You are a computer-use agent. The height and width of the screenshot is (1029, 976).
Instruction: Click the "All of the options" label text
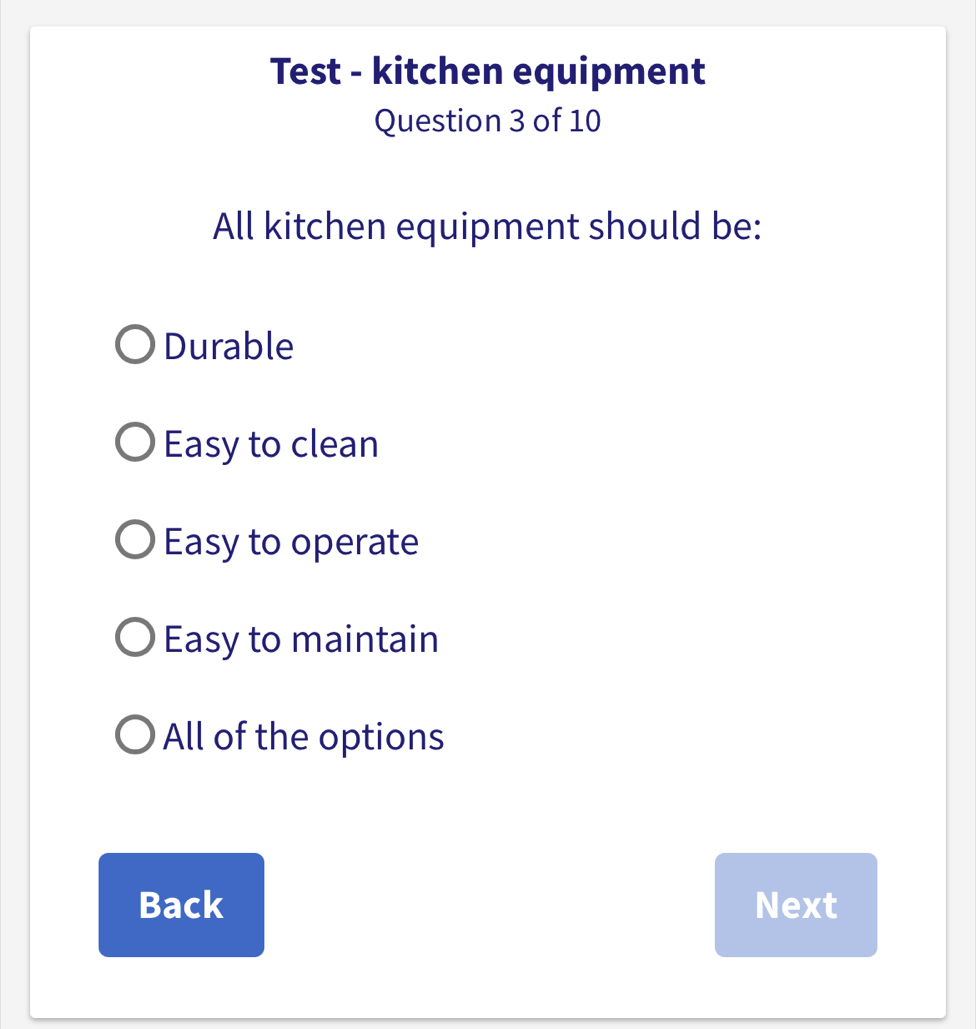pos(302,735)
